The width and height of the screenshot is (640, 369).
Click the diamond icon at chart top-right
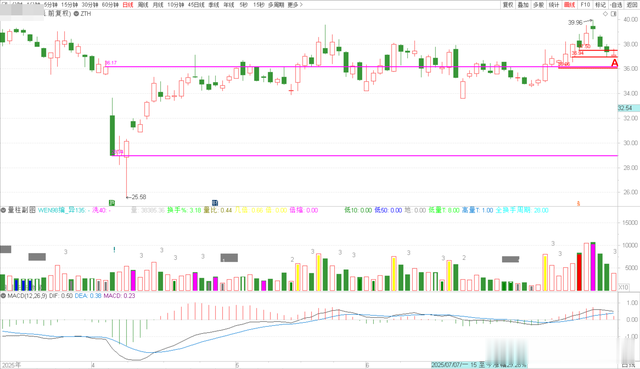coord(605,14)
